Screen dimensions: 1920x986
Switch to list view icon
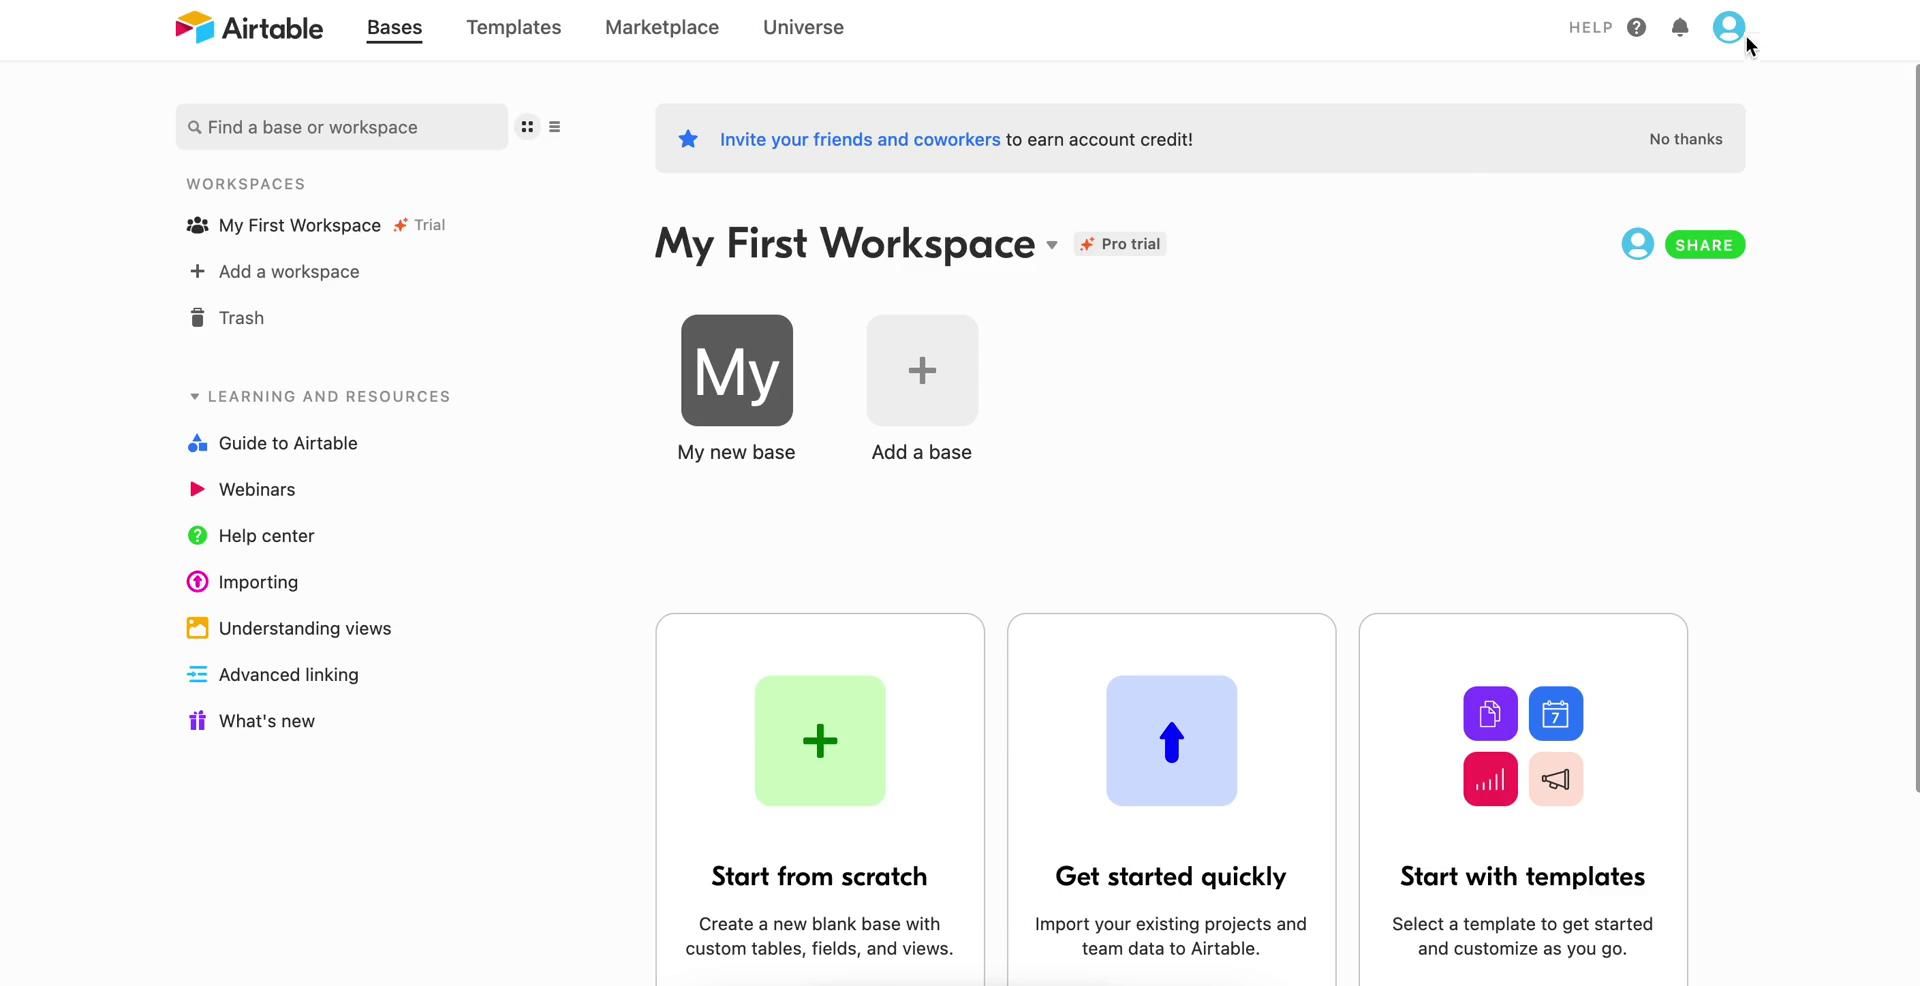[x=554, y=127]
